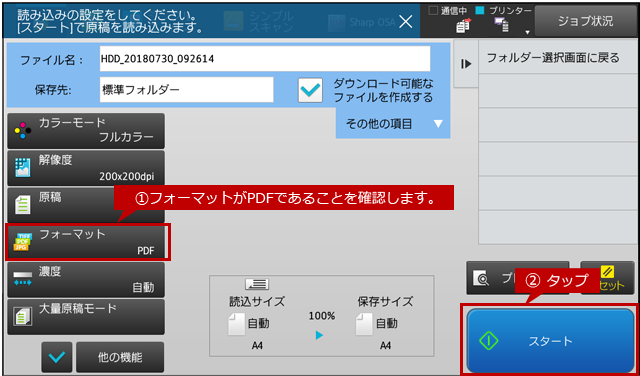The image size is (640, 376).
Task: Expand その他の項目 dropdown
Action: coord(393,124)
